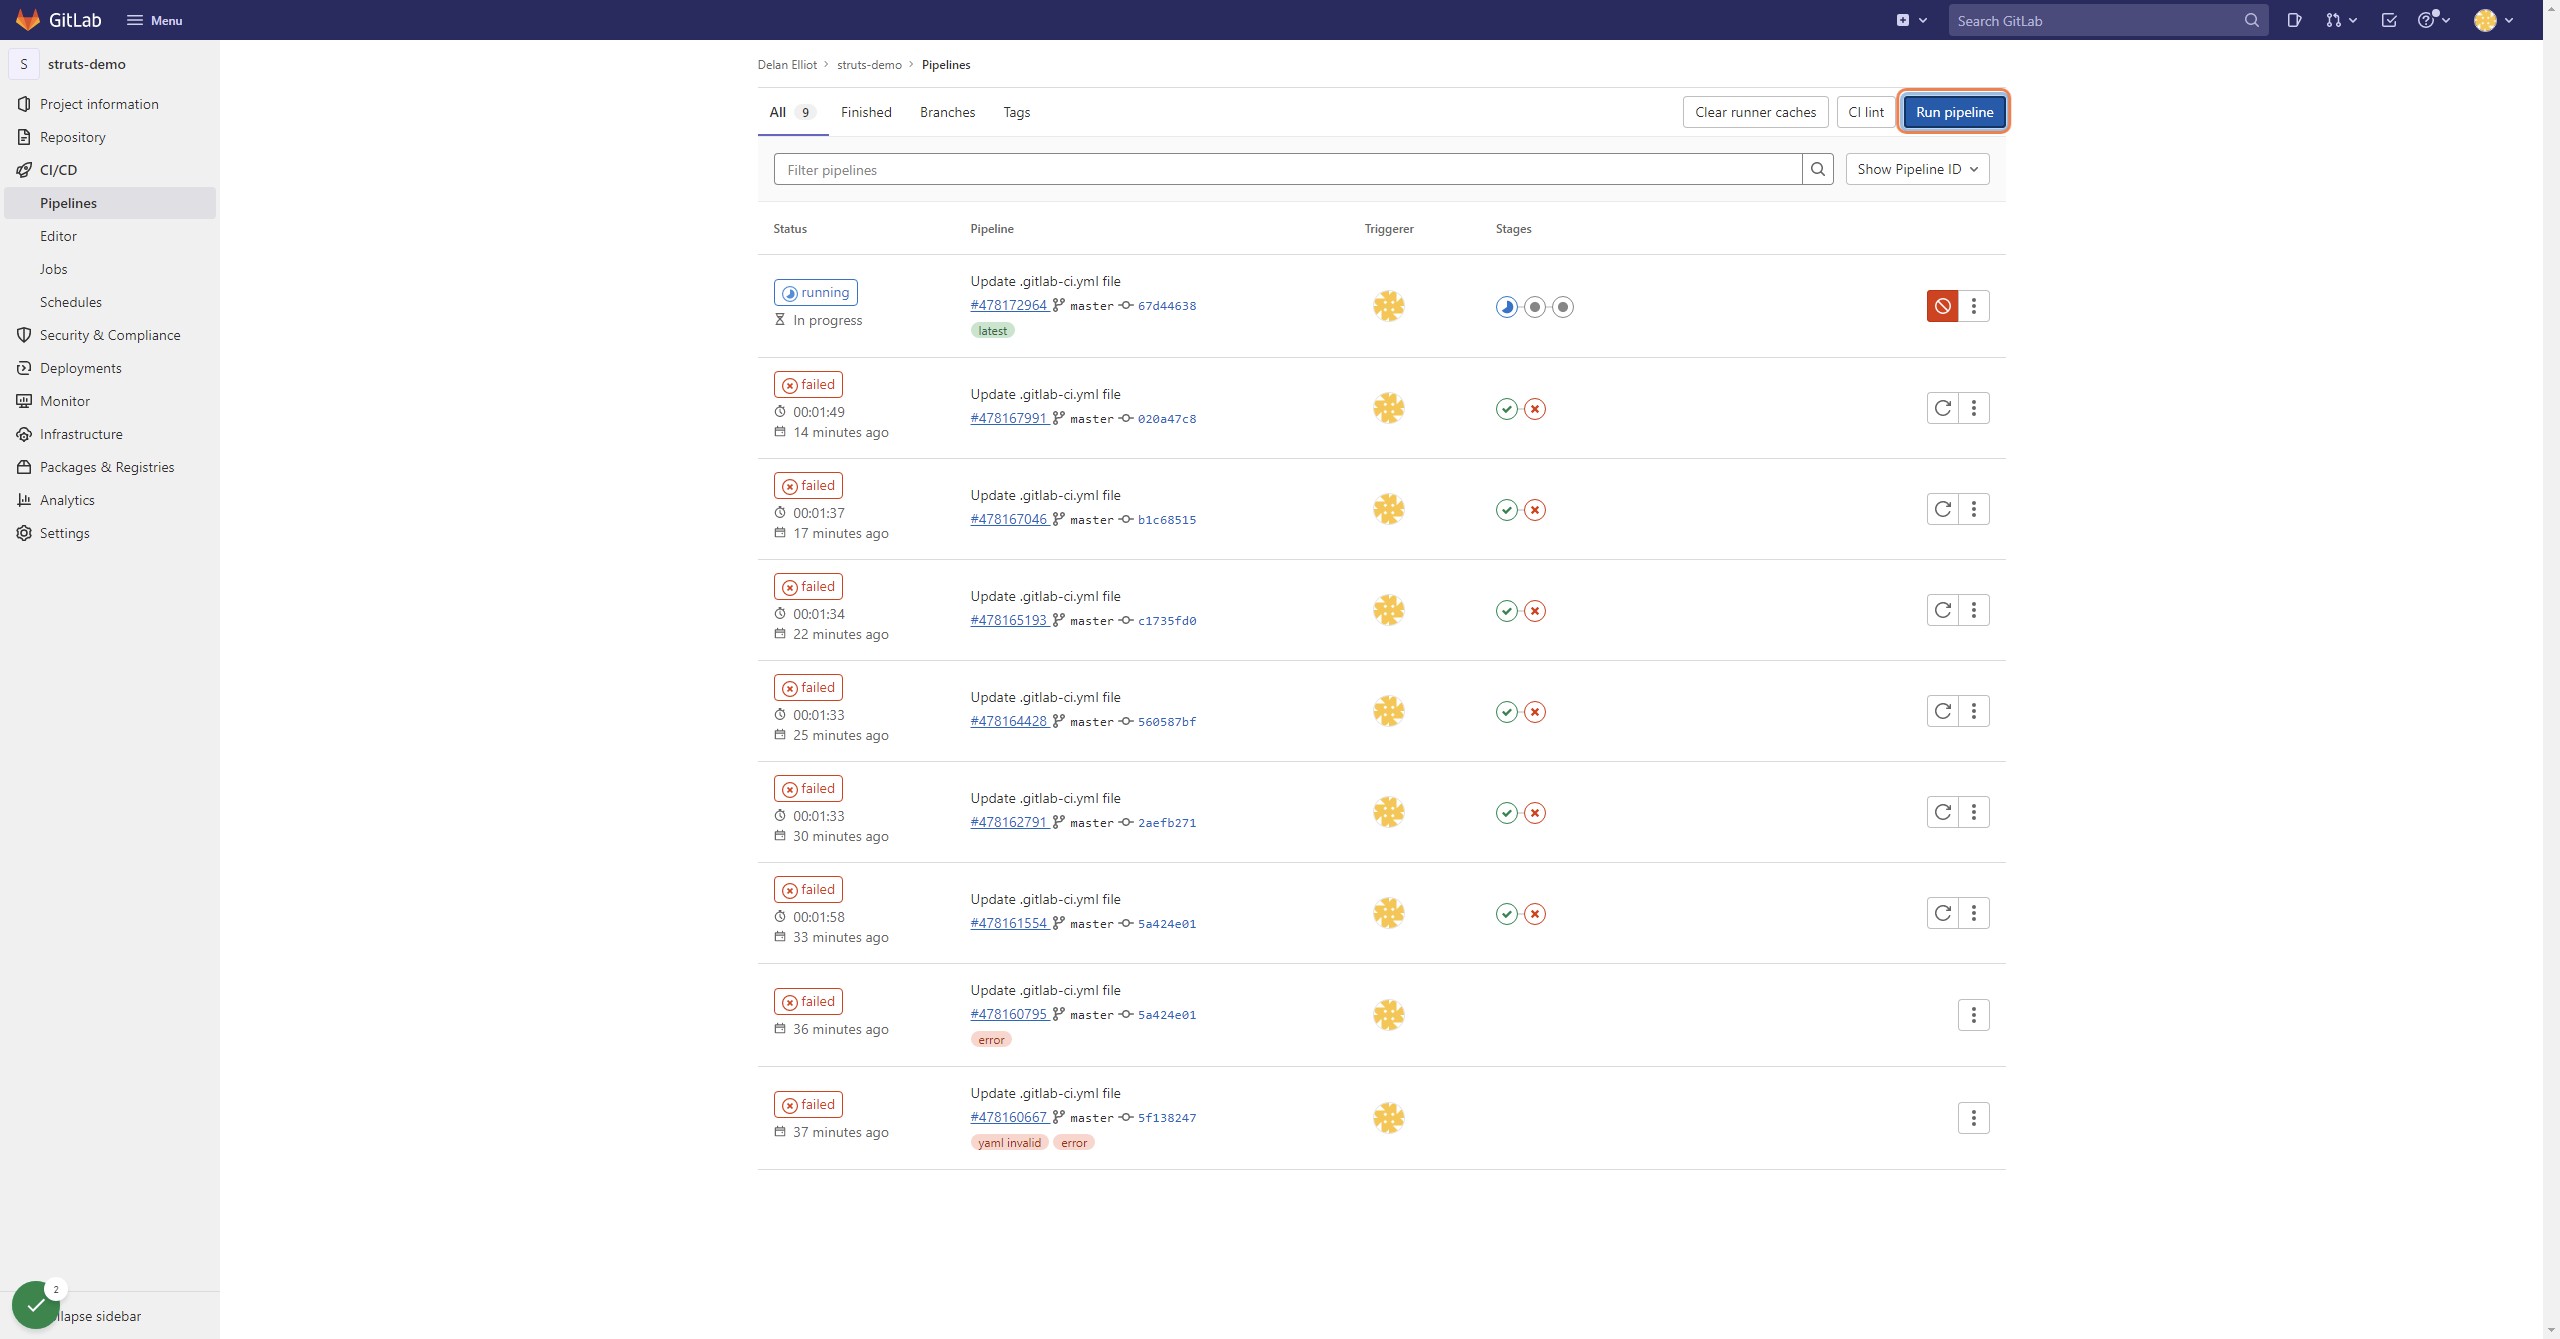Retry failed pipeline #478167046
Image resolution: width=2560 pixels, height=1339 pixels.
coord(1942,509)
